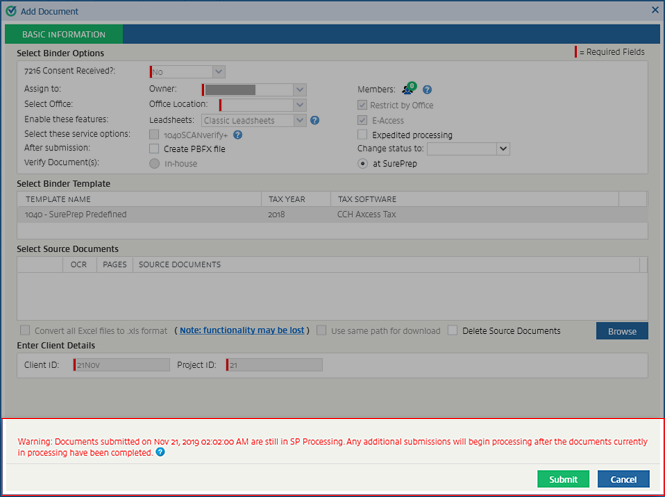Expand the Owner dropdown
Image resolution: width=665 pixels, height=497 pixels.
299,89
